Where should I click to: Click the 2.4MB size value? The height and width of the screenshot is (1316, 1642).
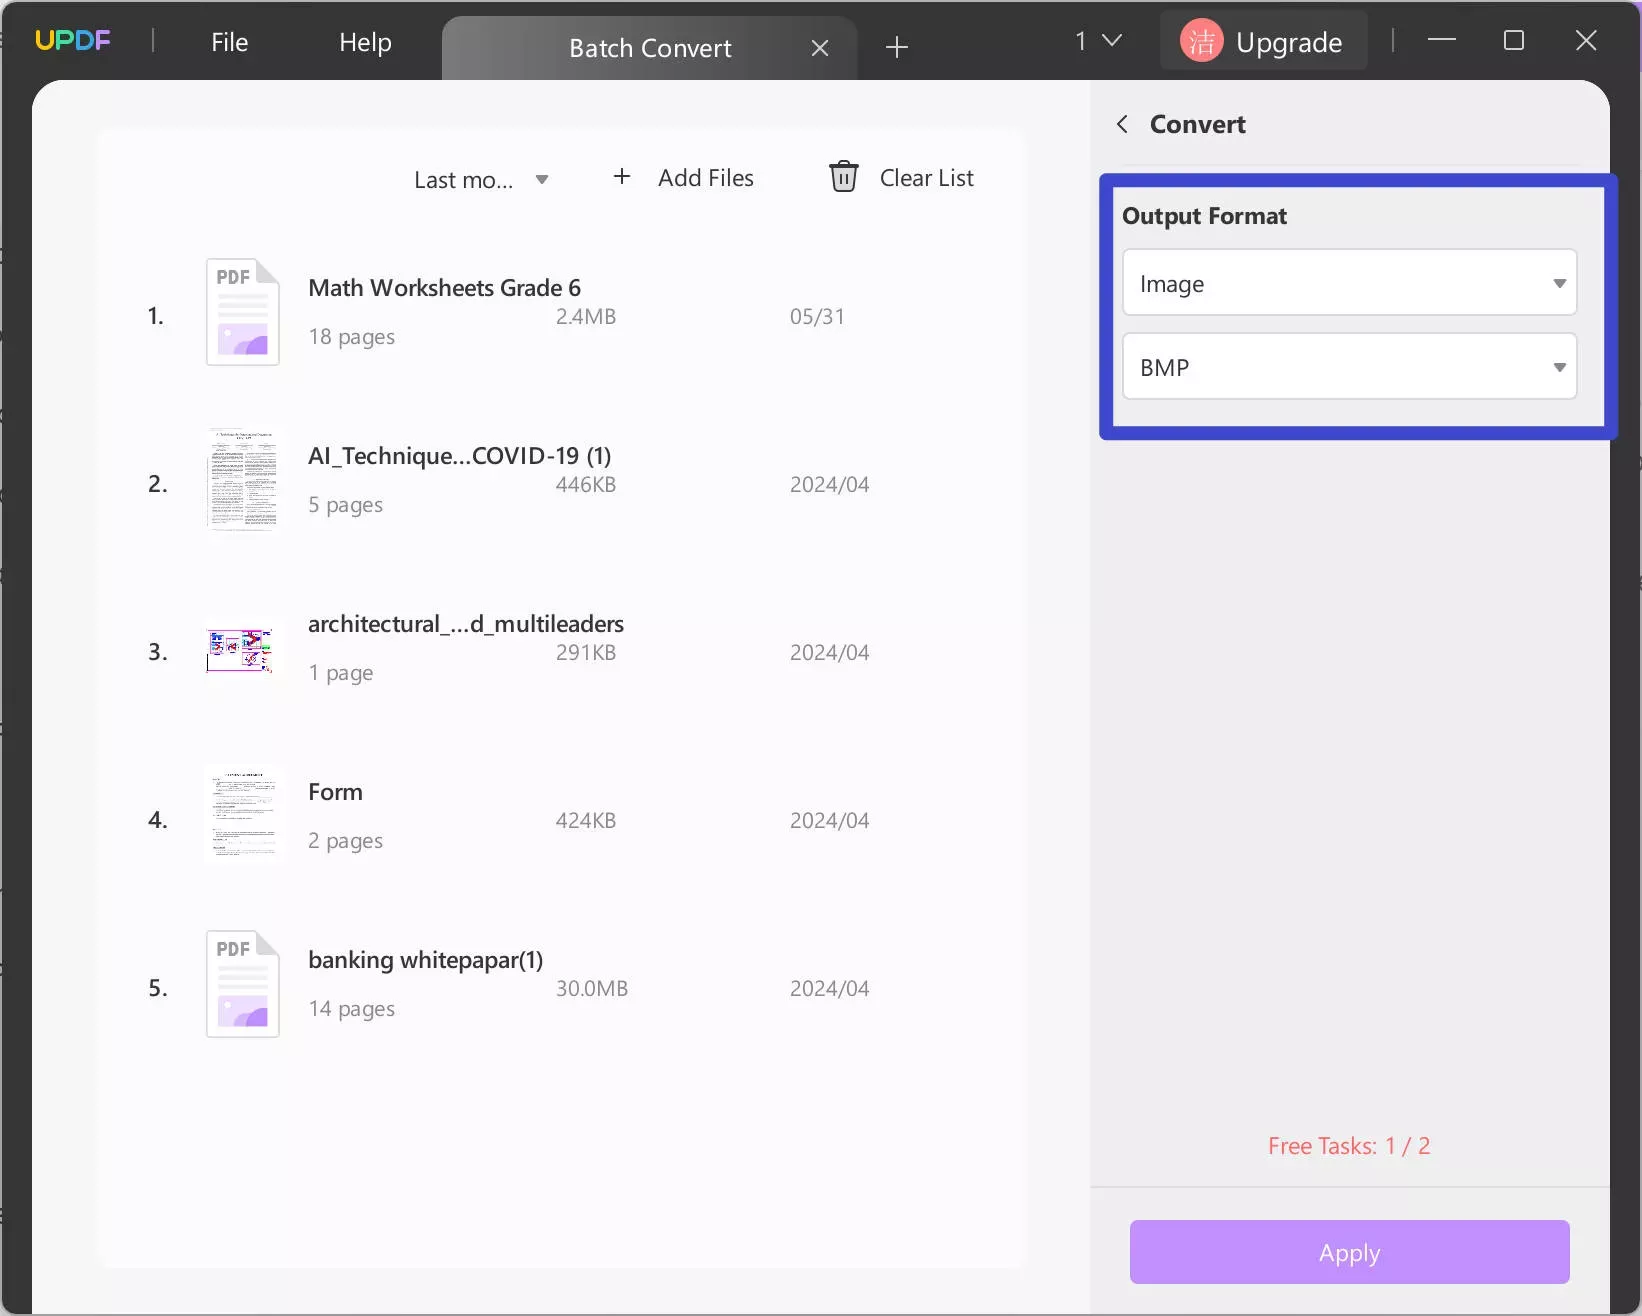pos(586,317)
